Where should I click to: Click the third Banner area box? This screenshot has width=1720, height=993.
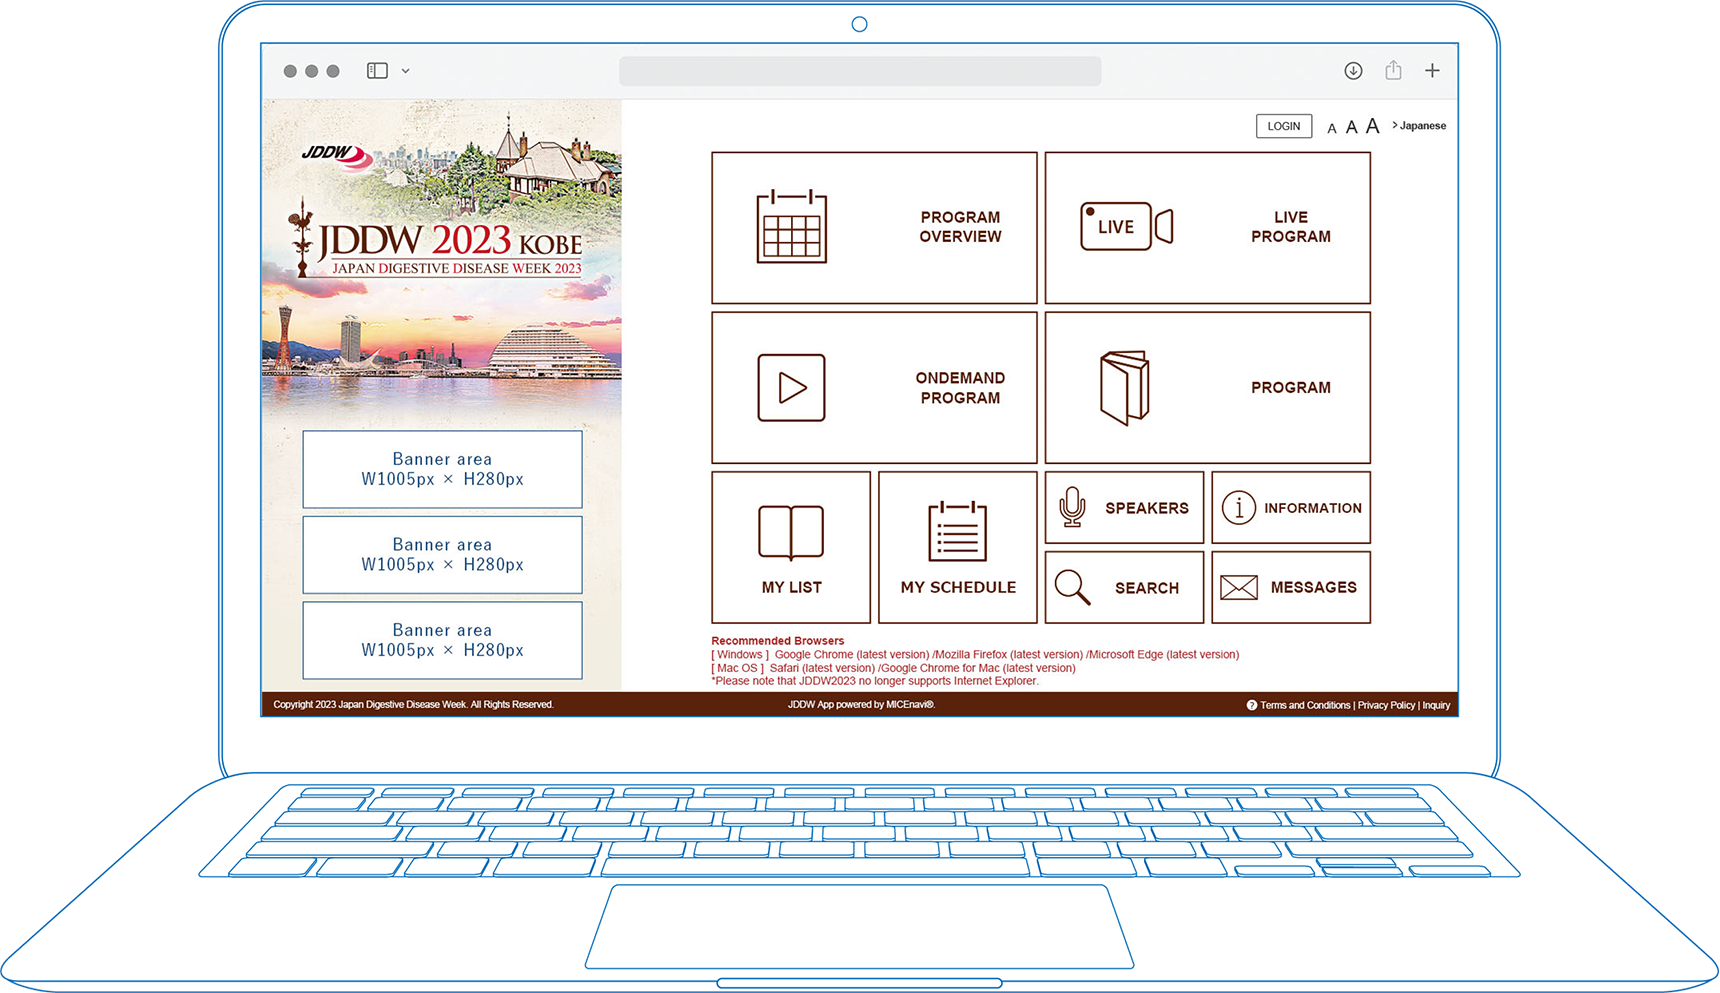tap(442, 640)
